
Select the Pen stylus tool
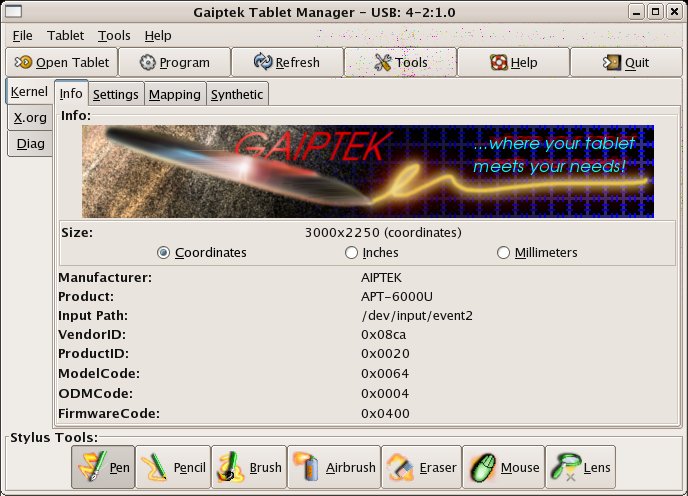tap(103, 467)
